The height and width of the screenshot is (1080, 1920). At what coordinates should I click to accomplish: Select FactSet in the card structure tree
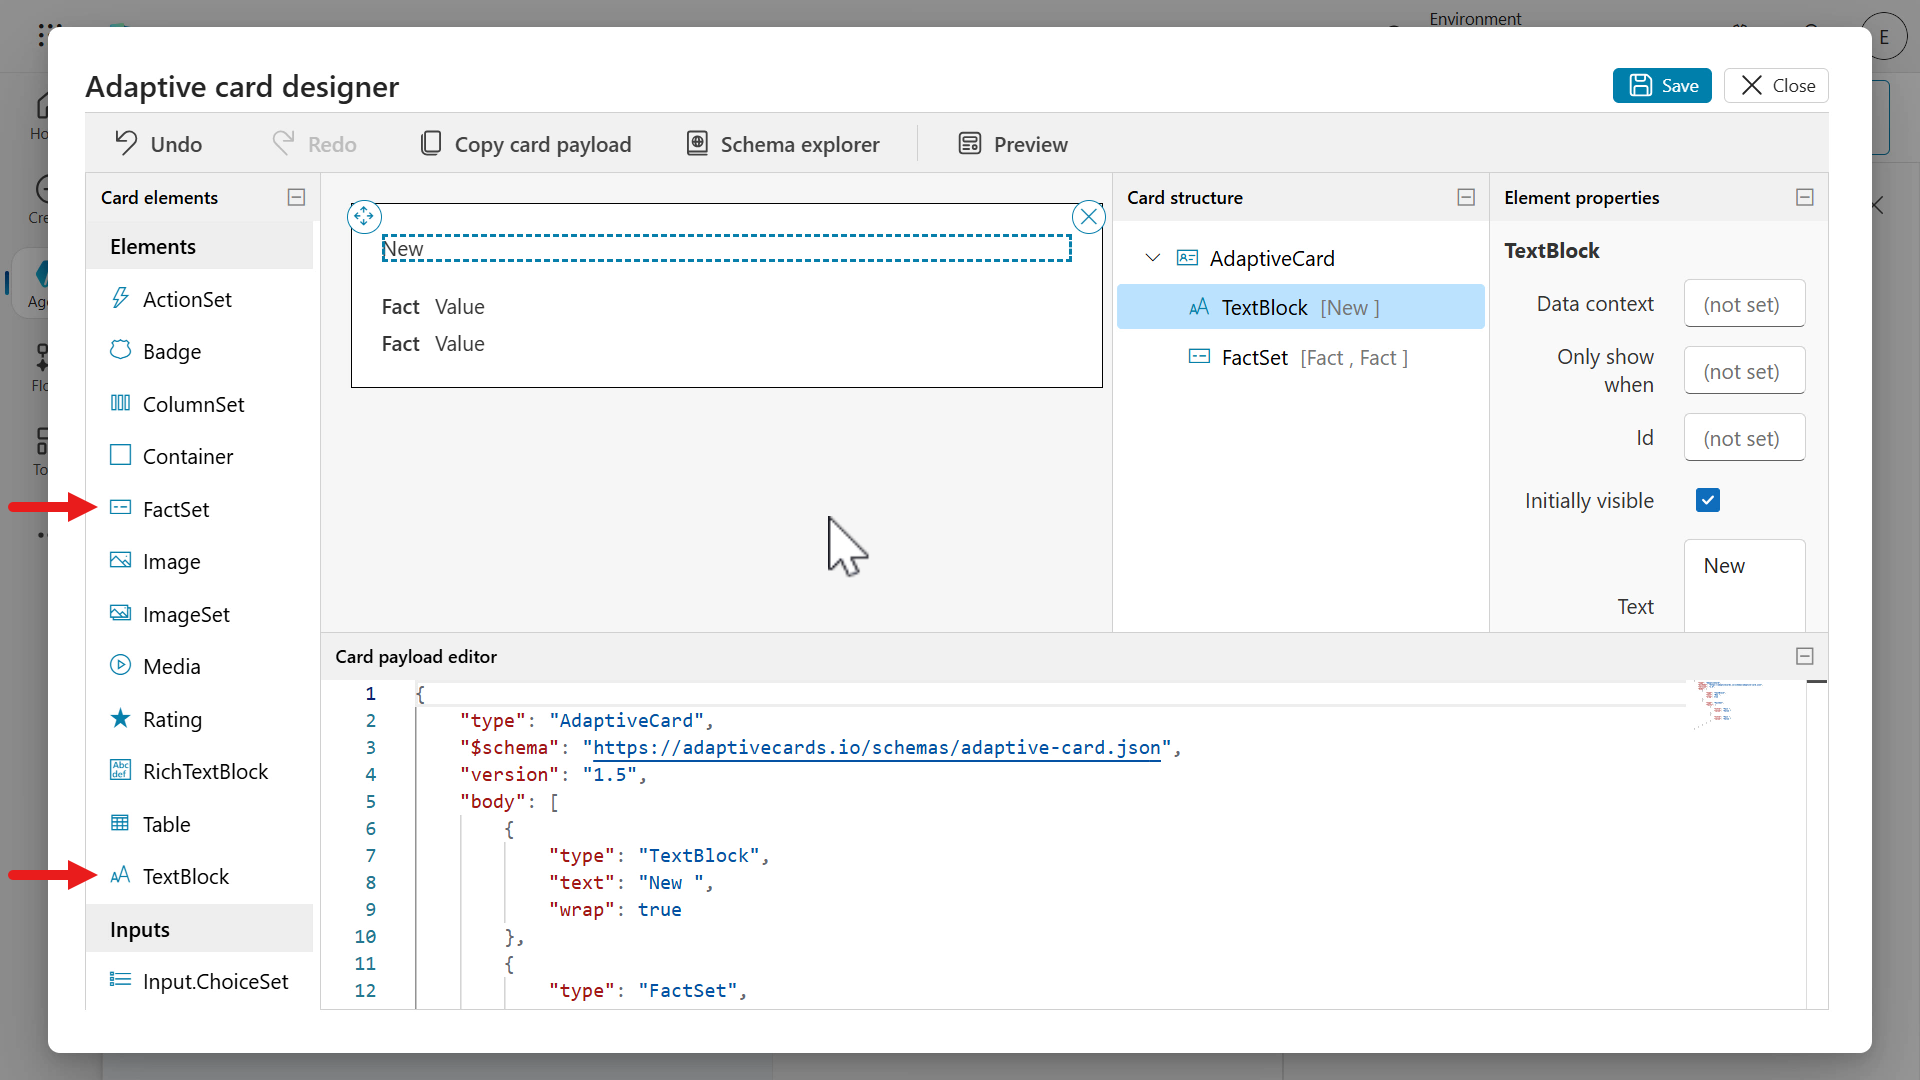pos(1254,357)
